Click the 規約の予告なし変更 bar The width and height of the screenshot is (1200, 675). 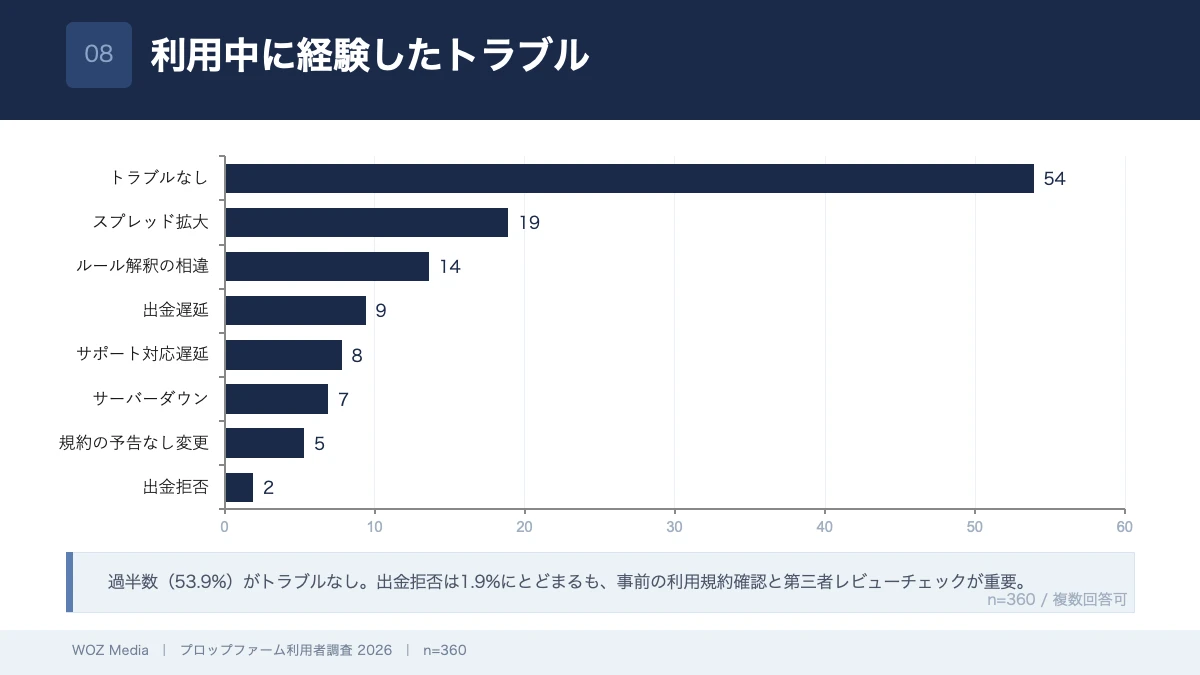point(264,443)
